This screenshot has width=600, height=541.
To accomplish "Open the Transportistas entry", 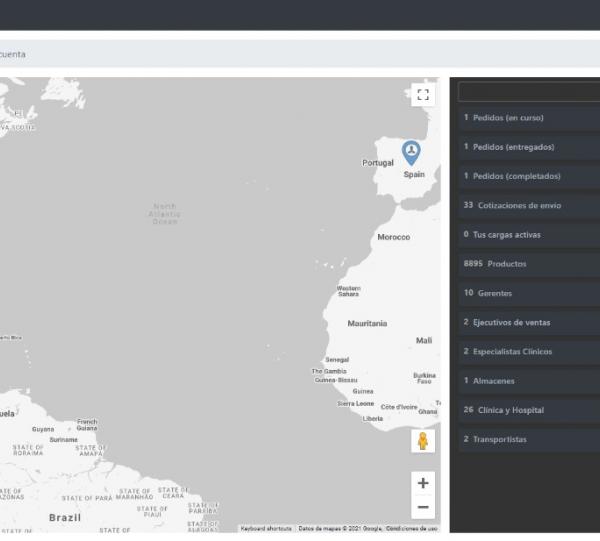I will [529, 439].
